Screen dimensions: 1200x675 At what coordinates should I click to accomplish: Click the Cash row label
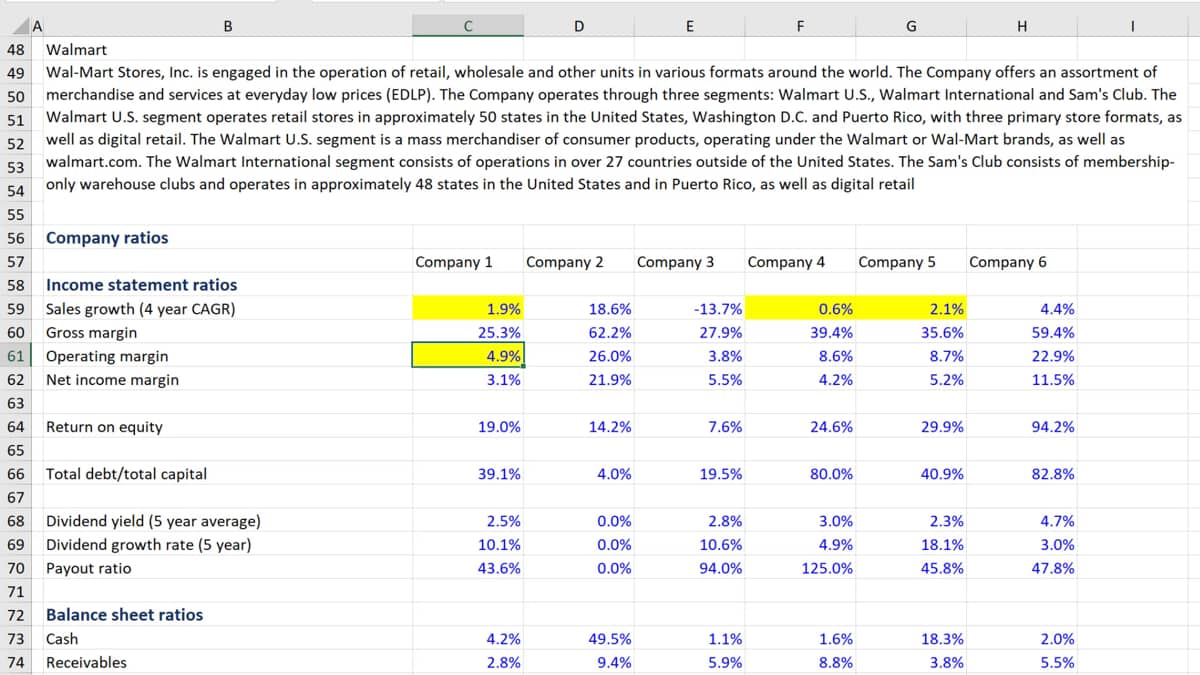[62, 639]
